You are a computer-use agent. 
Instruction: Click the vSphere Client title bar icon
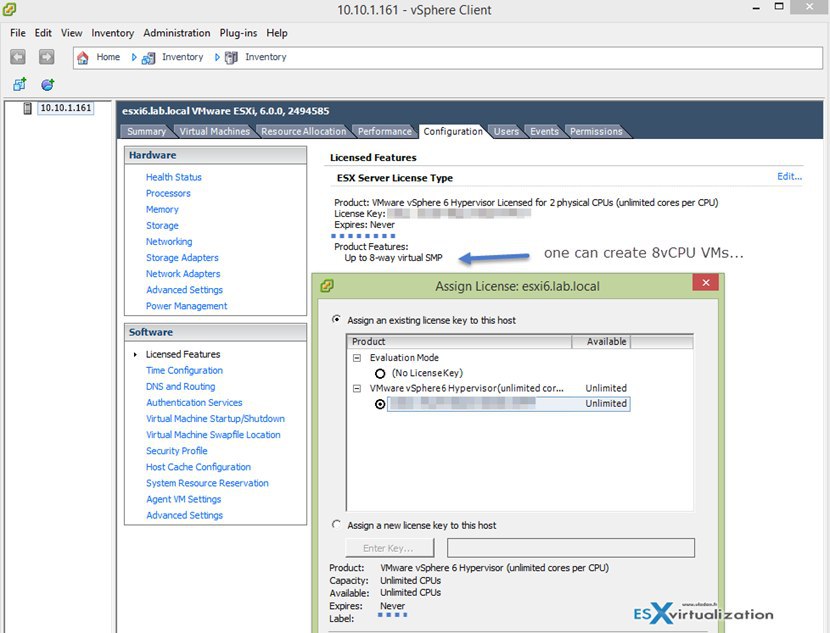[x=9, y=8]
